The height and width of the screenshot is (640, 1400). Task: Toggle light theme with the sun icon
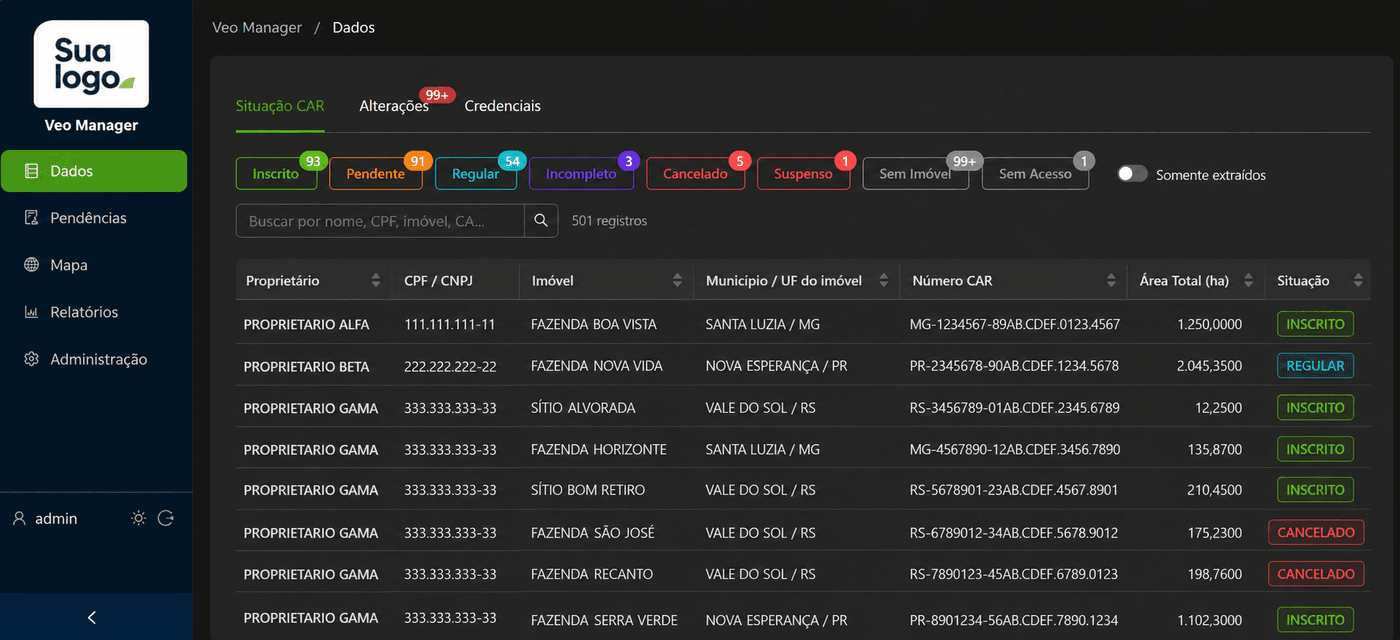pyautogui.click(x=139, y=519)
